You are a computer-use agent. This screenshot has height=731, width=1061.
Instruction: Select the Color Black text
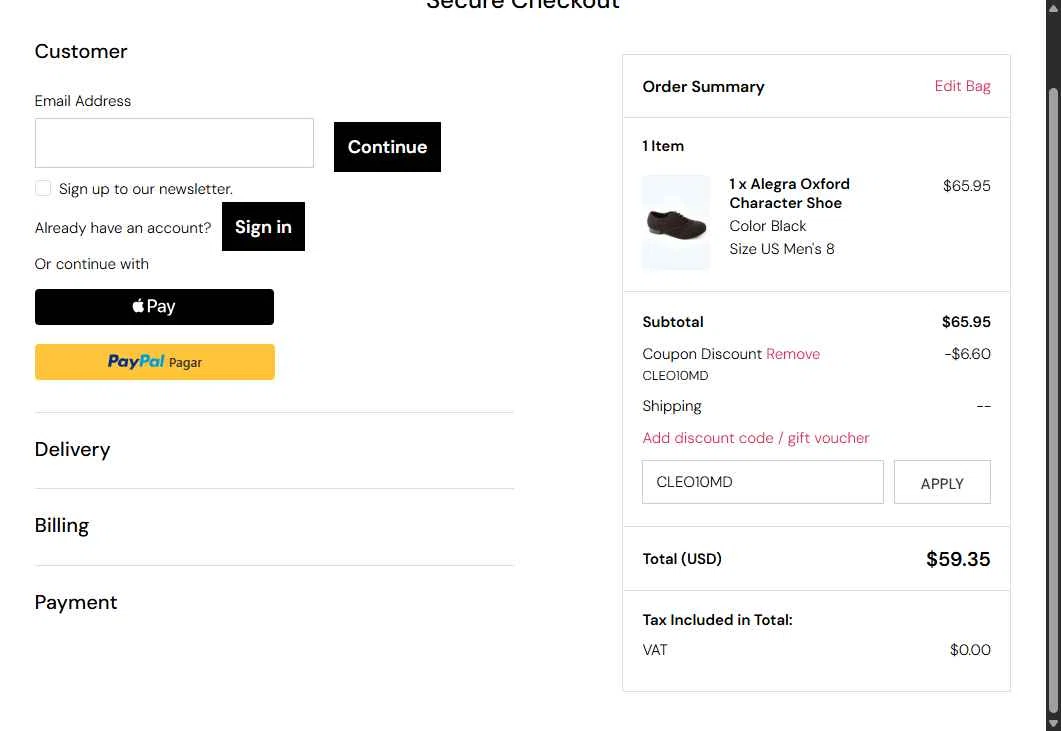[768, 226]
